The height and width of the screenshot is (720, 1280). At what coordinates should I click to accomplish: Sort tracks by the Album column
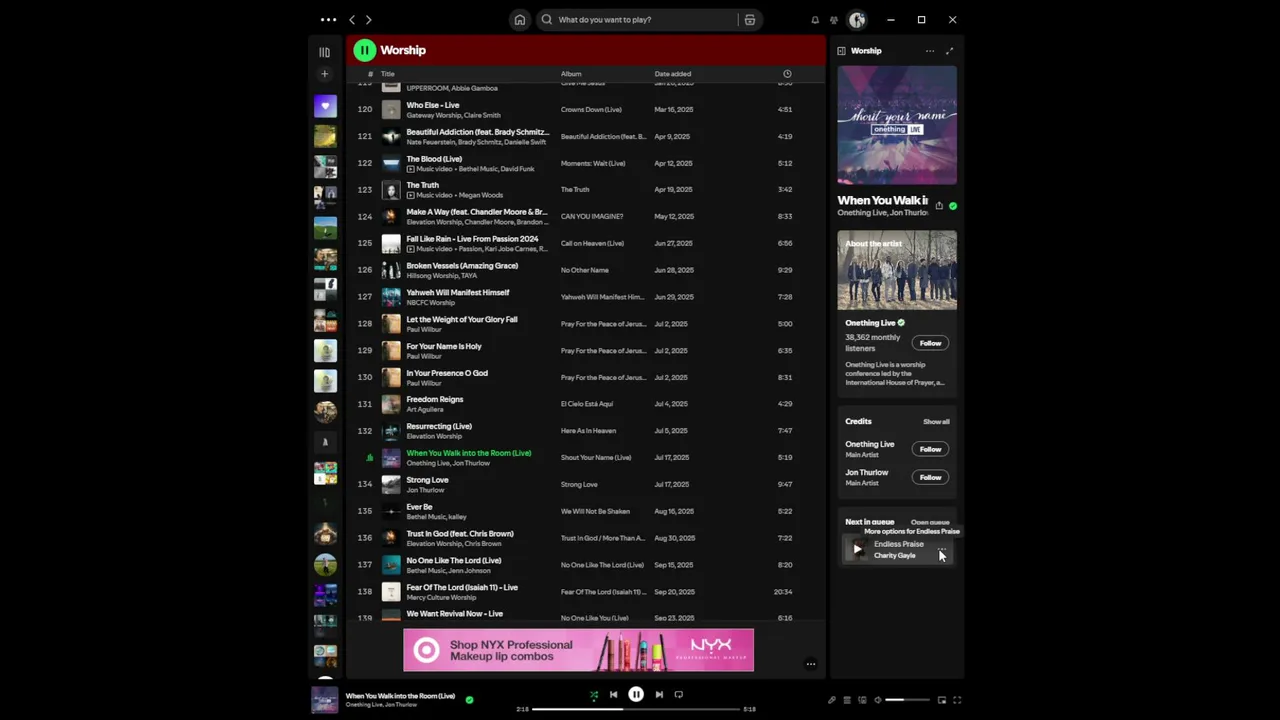tap(571, 74)
